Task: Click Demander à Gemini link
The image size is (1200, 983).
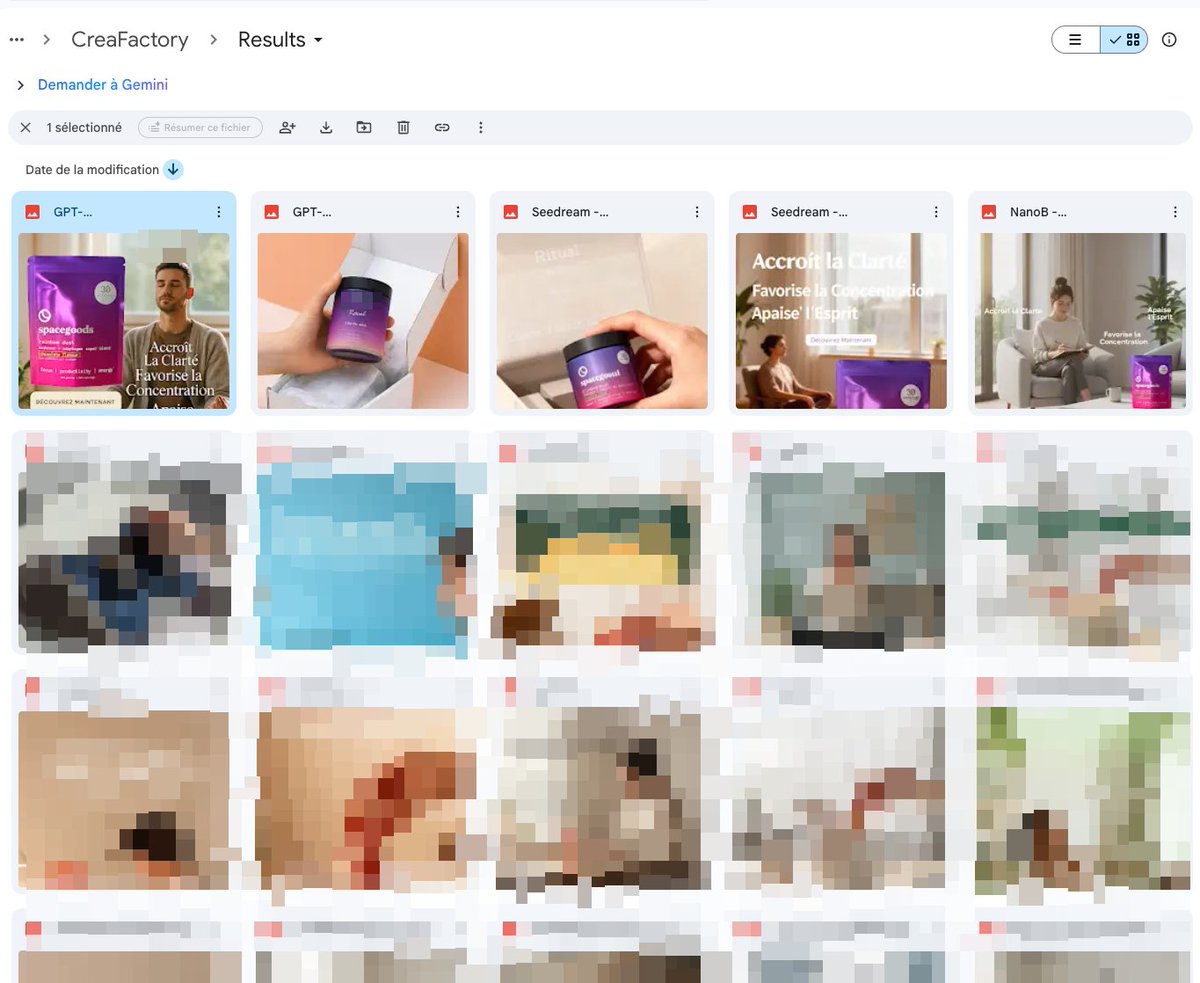Action: 103,85
